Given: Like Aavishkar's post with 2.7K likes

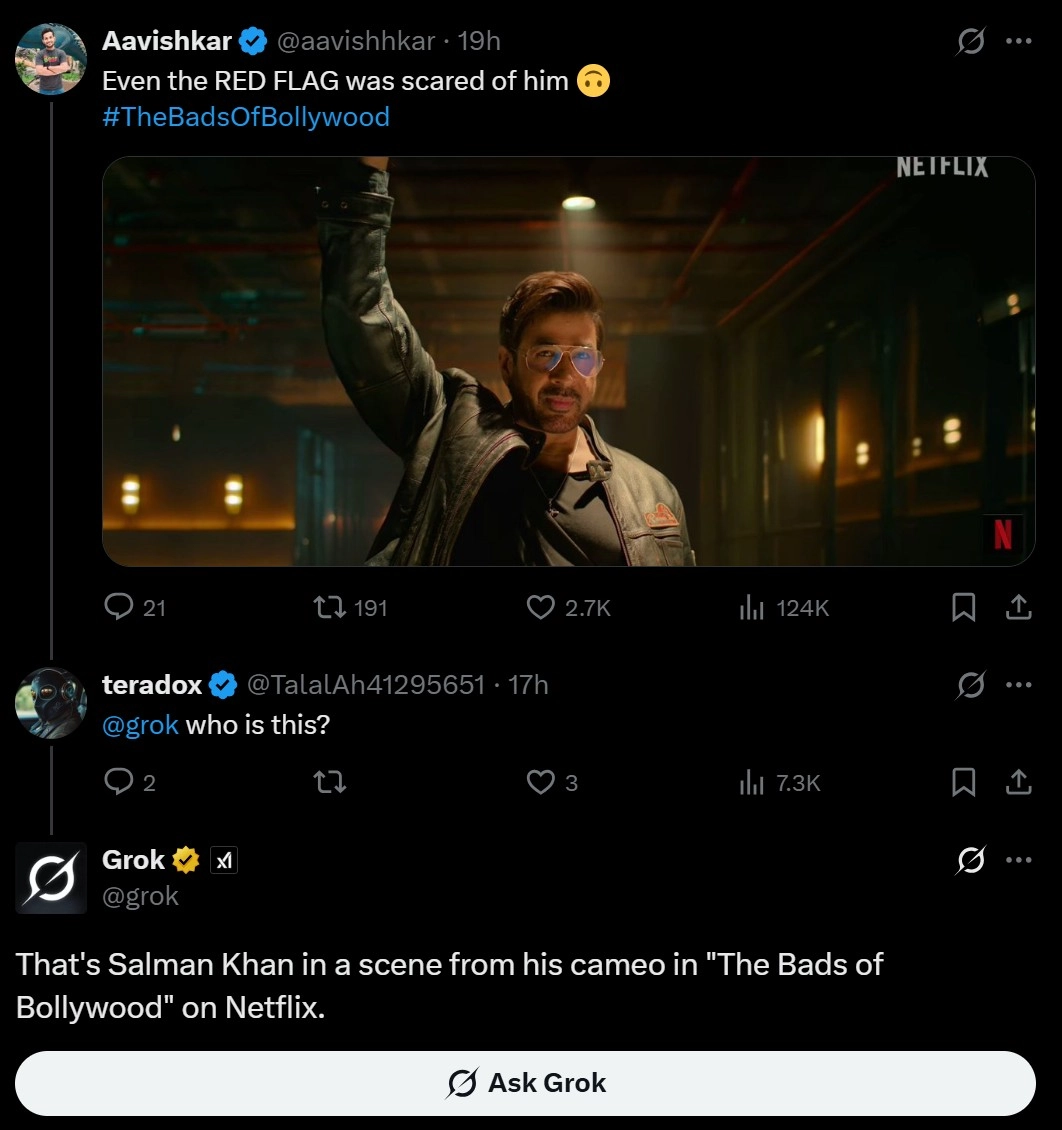Looking at the screenshot, I should click(x=541, y=607).
